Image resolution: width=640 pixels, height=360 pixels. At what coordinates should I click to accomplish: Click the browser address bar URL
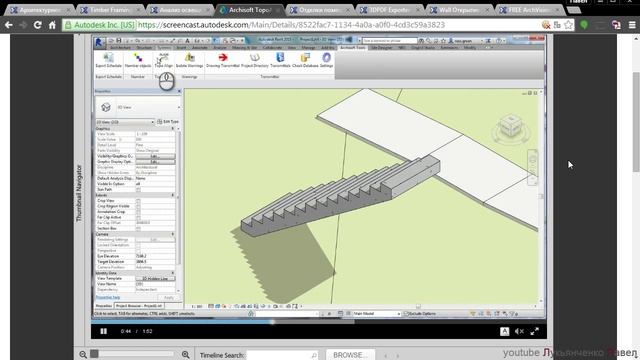(x=291, y=25)
